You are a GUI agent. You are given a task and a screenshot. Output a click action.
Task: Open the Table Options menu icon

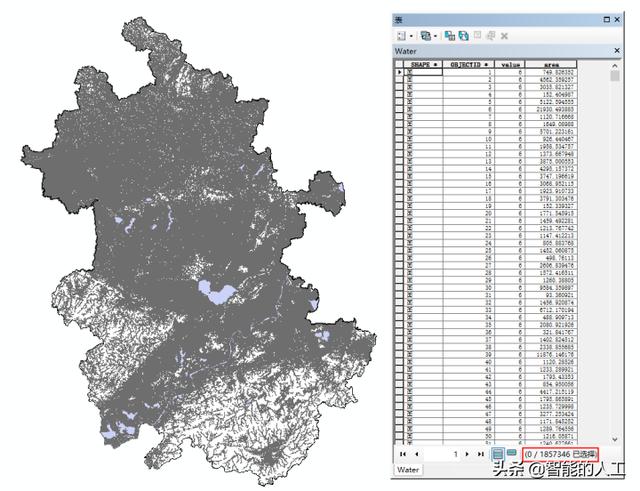click(399, 35)
